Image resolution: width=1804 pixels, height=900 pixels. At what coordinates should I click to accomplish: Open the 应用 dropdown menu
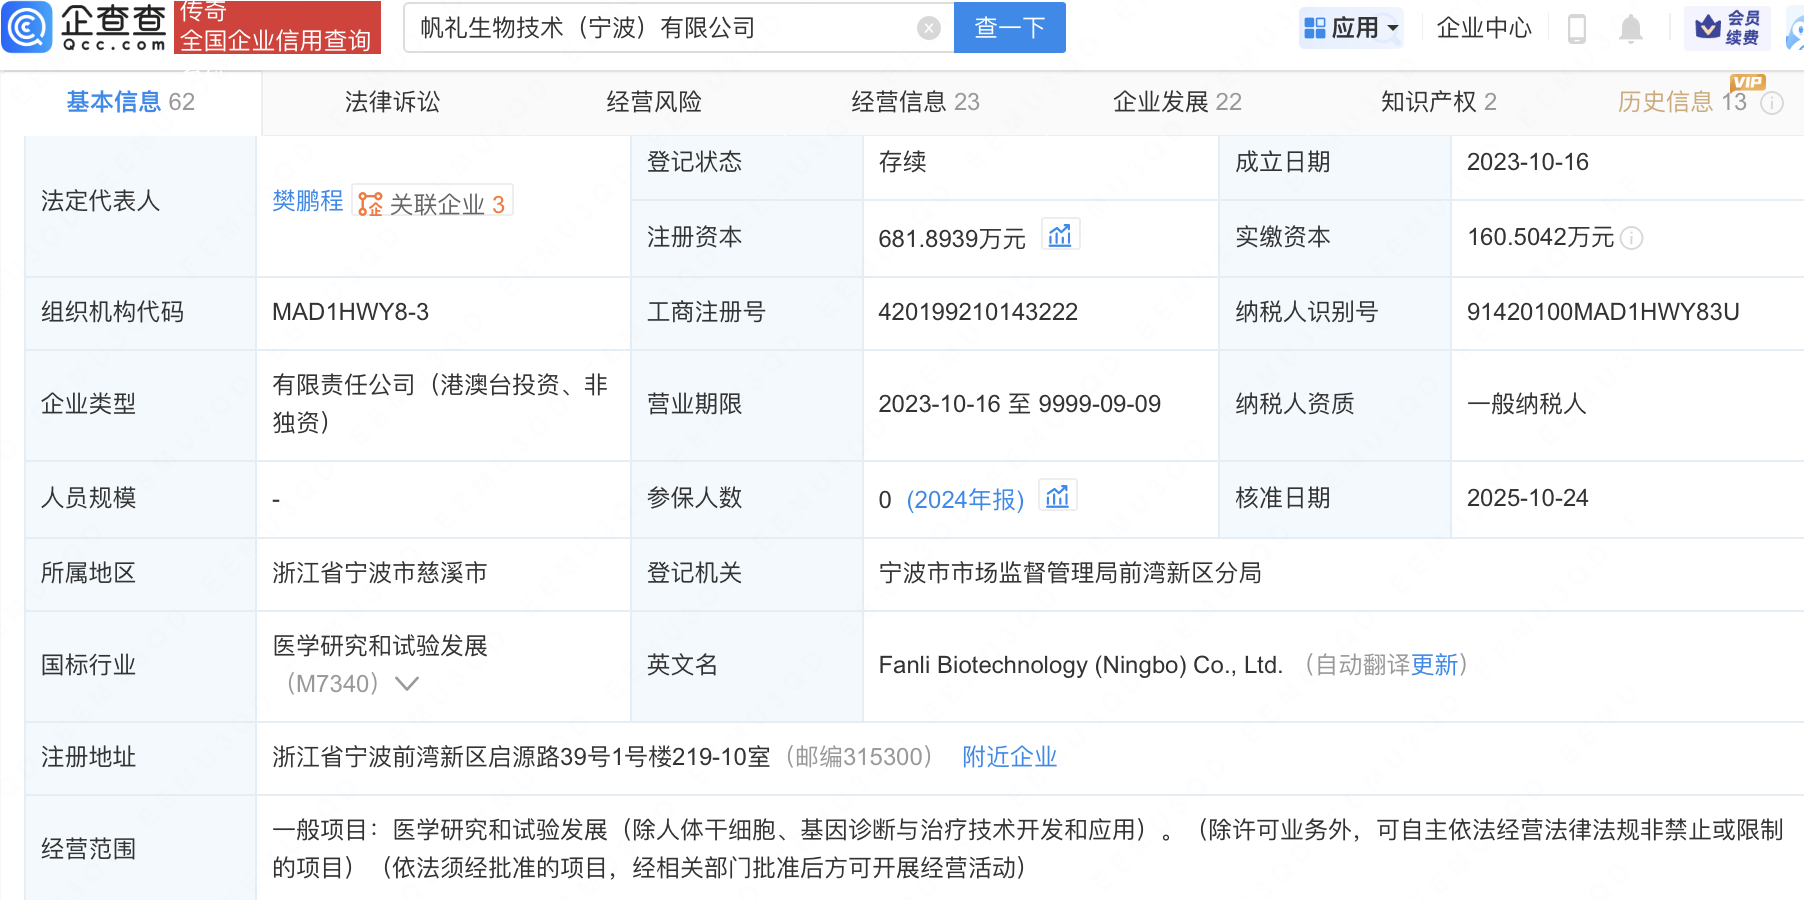1351,28
